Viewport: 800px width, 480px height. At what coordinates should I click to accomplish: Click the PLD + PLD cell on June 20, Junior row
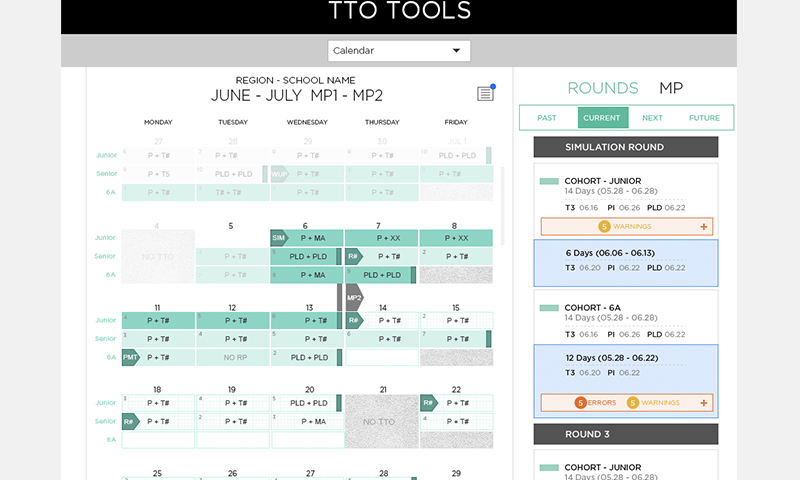click(x=307, y=402)
